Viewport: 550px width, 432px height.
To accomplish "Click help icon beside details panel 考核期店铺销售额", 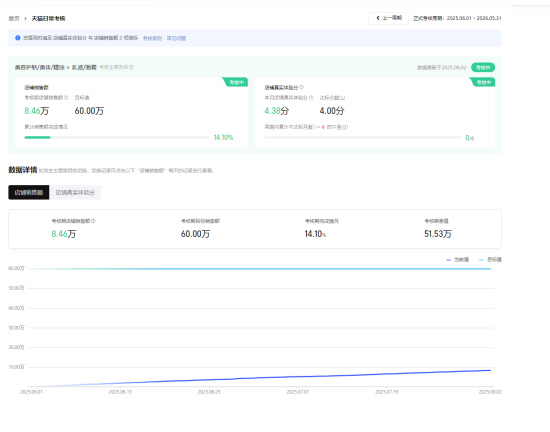I will tap(94, 221).
